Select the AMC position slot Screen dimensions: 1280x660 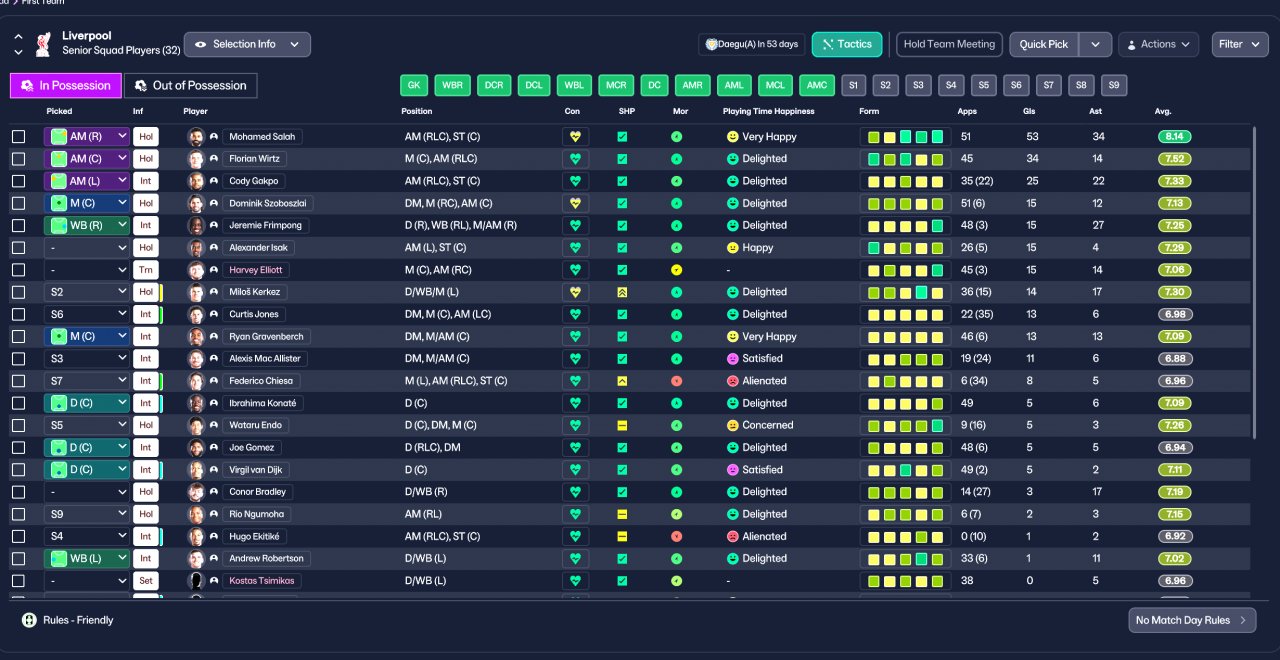pos(818,86)
